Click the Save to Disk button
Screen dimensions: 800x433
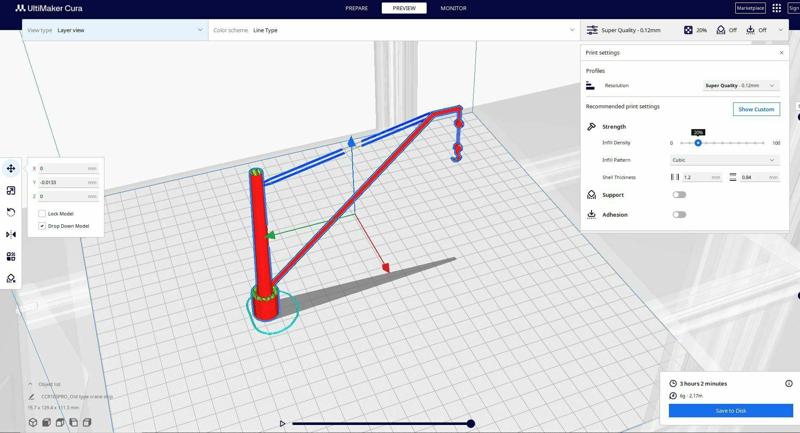point(731,411)
